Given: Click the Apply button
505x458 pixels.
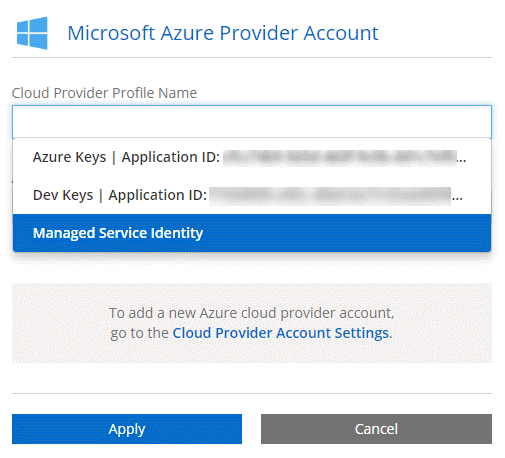Looking at the screenshot, I should (x=127, y=429).
